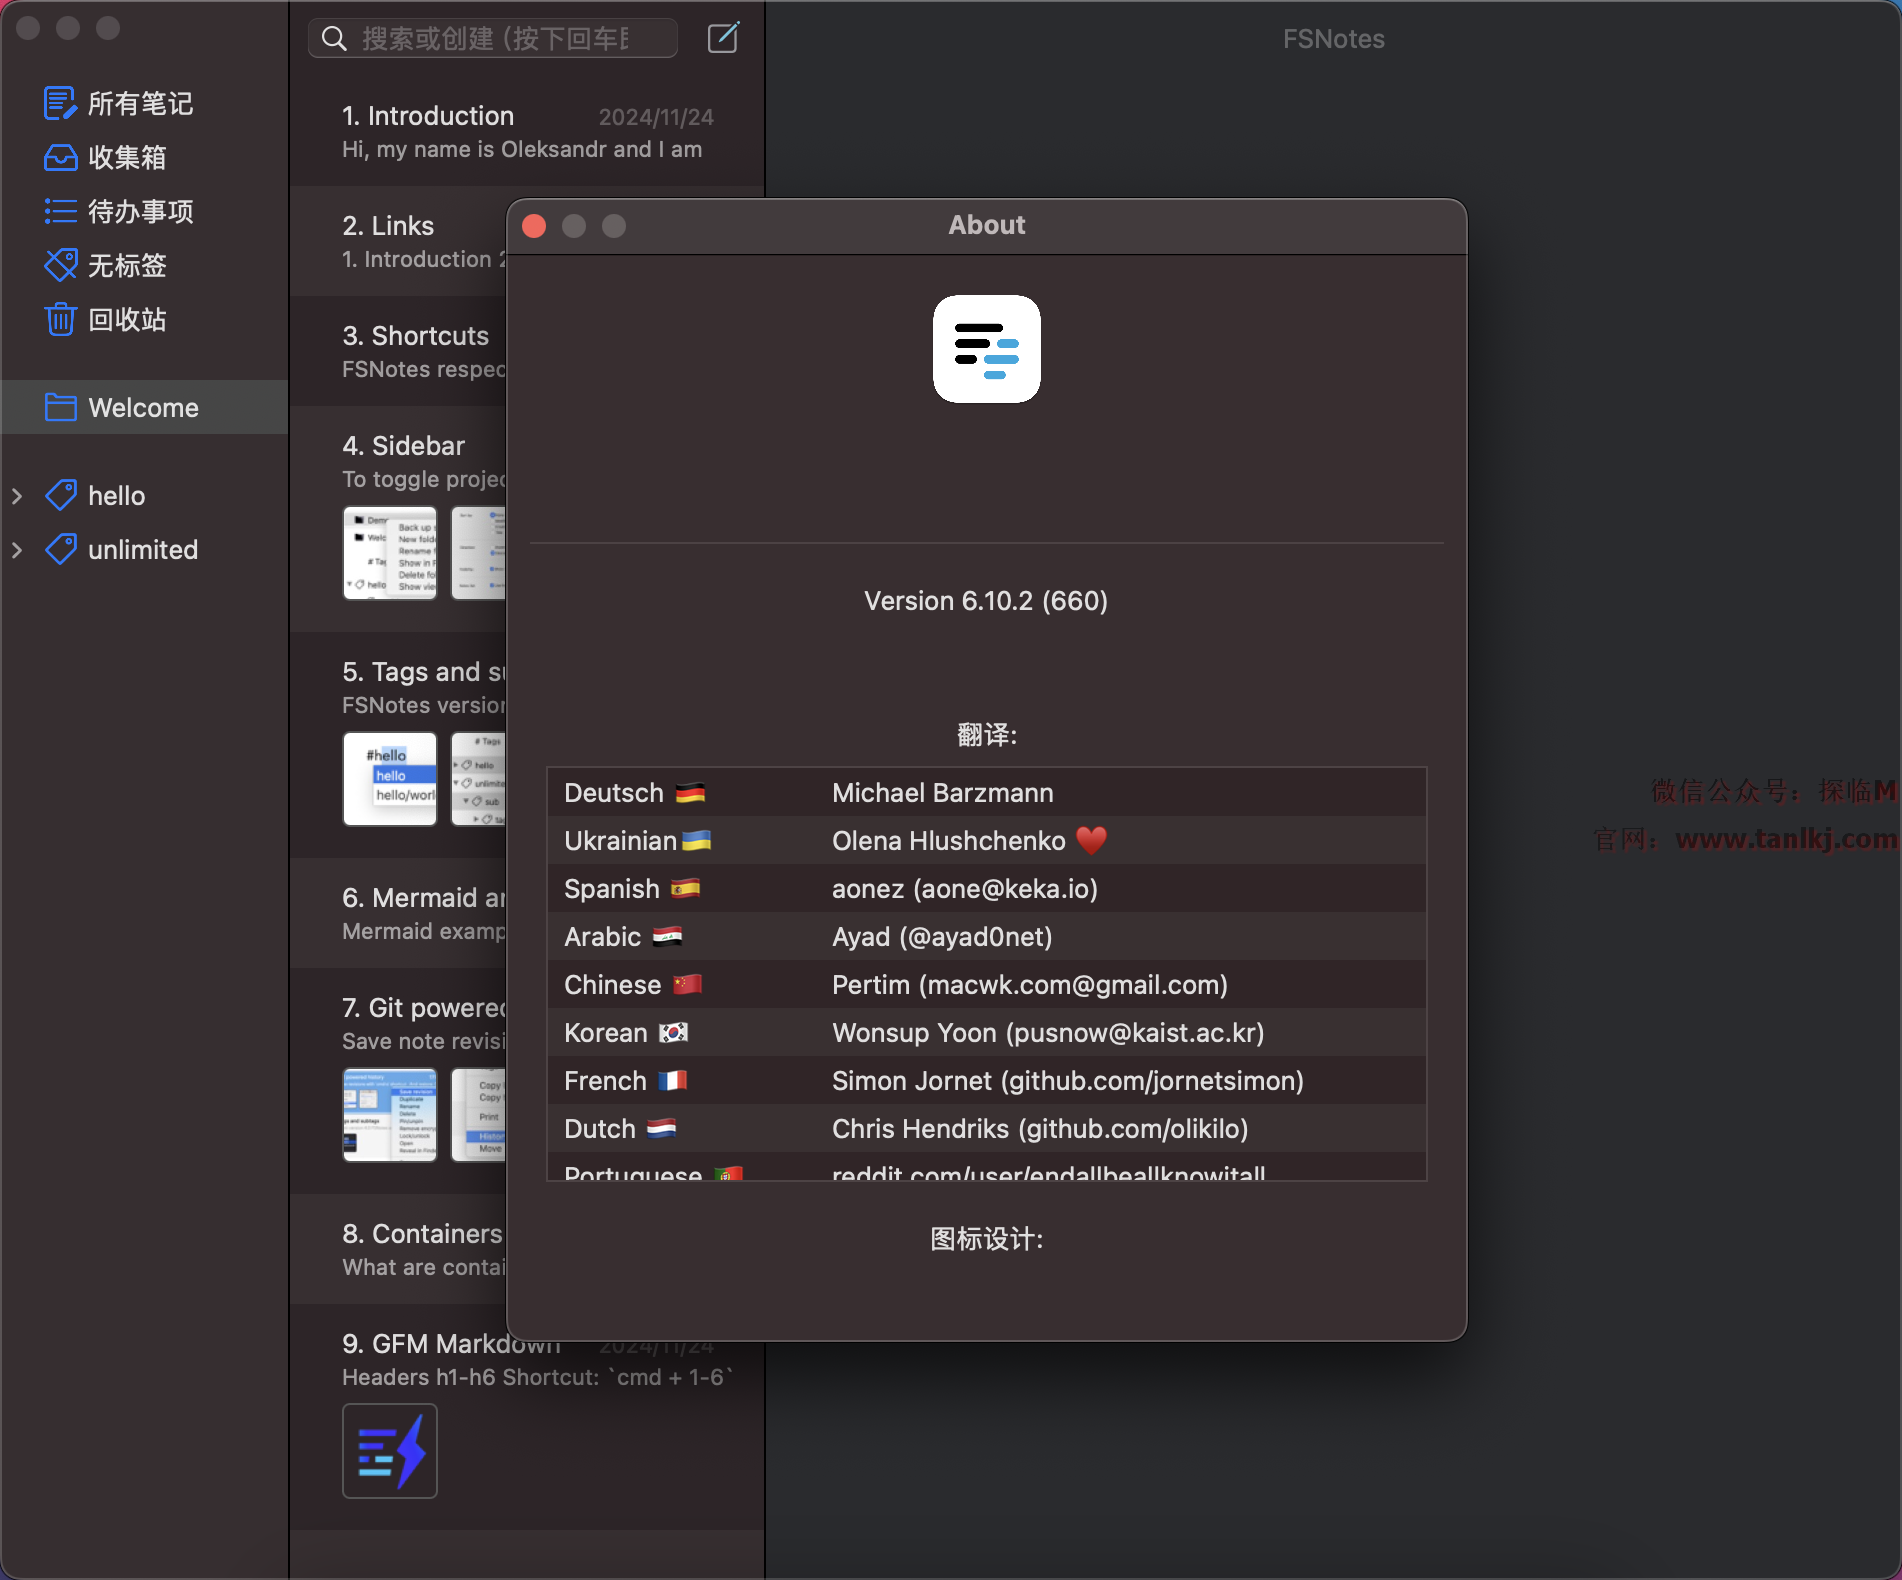The height and width of the screenshot is (1580, 1902).
Task: Click "Wonsup Yoon (pusnow@kaist.ac.kr)" entry
Action: (x=1048, y=1033)
